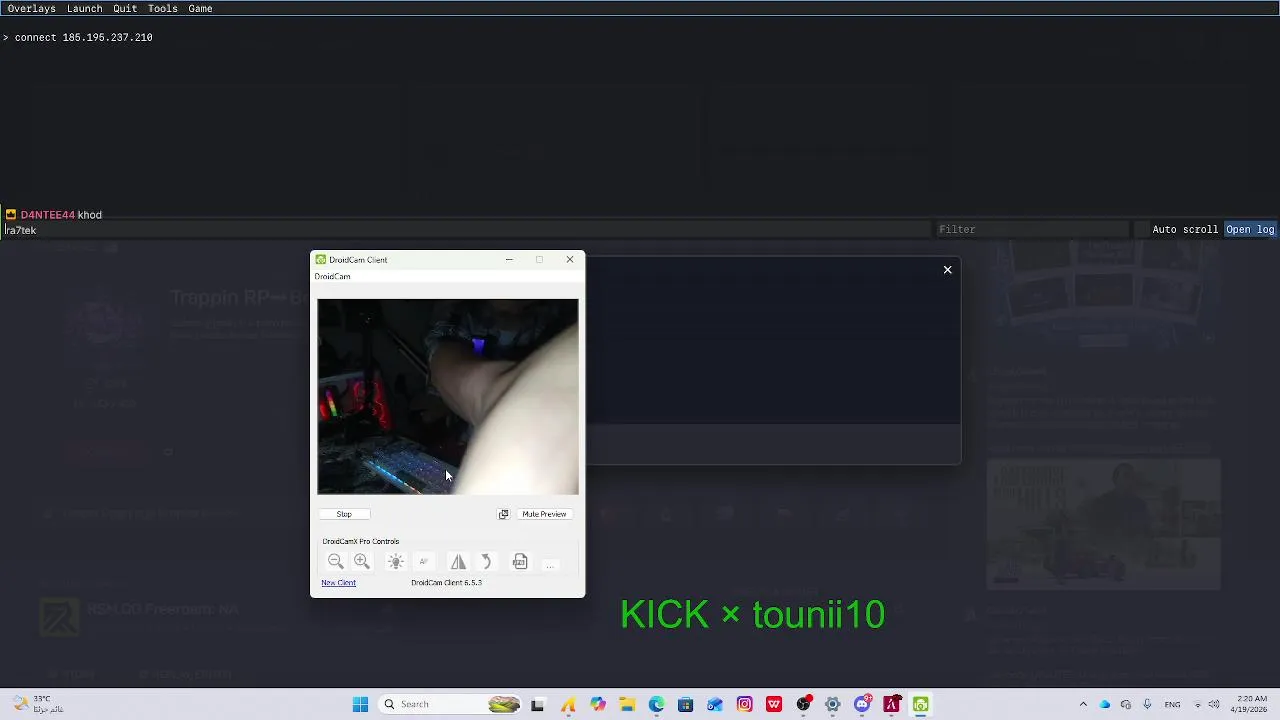This screenshot has height=720, width=1280.
Task: Click the console command input line
Action: pos(467,230)
